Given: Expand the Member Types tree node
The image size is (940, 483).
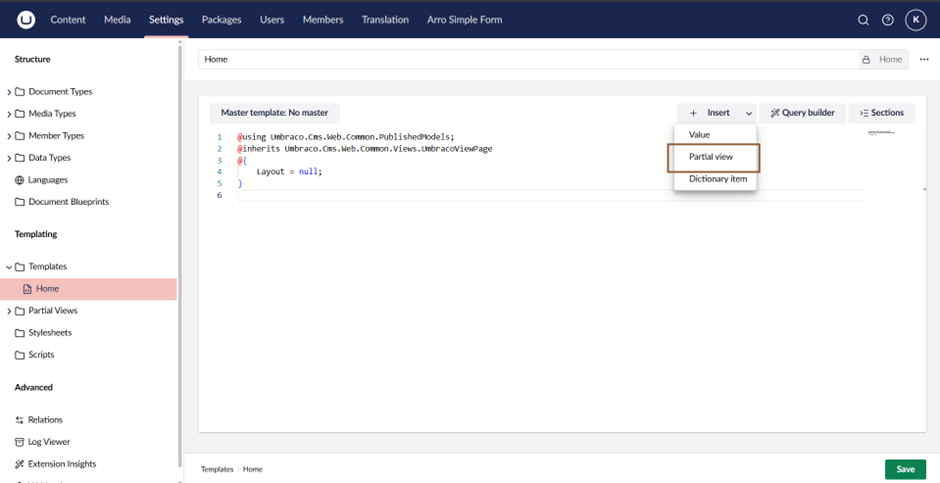Looking at the screenshot, I should tap(9, 136).
